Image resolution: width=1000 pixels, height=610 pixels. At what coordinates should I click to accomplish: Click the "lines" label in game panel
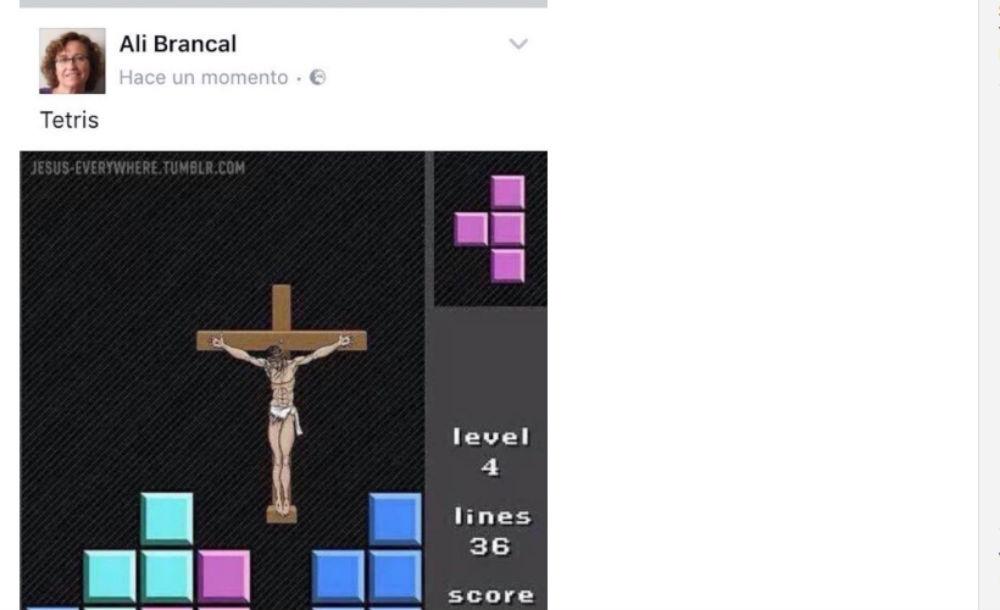[x=492, y=516]
